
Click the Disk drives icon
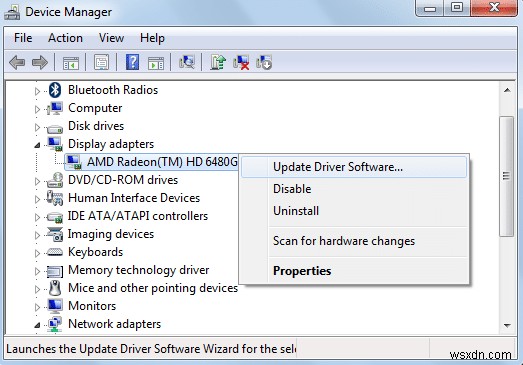pyautogui.click(x=55, y=128)
